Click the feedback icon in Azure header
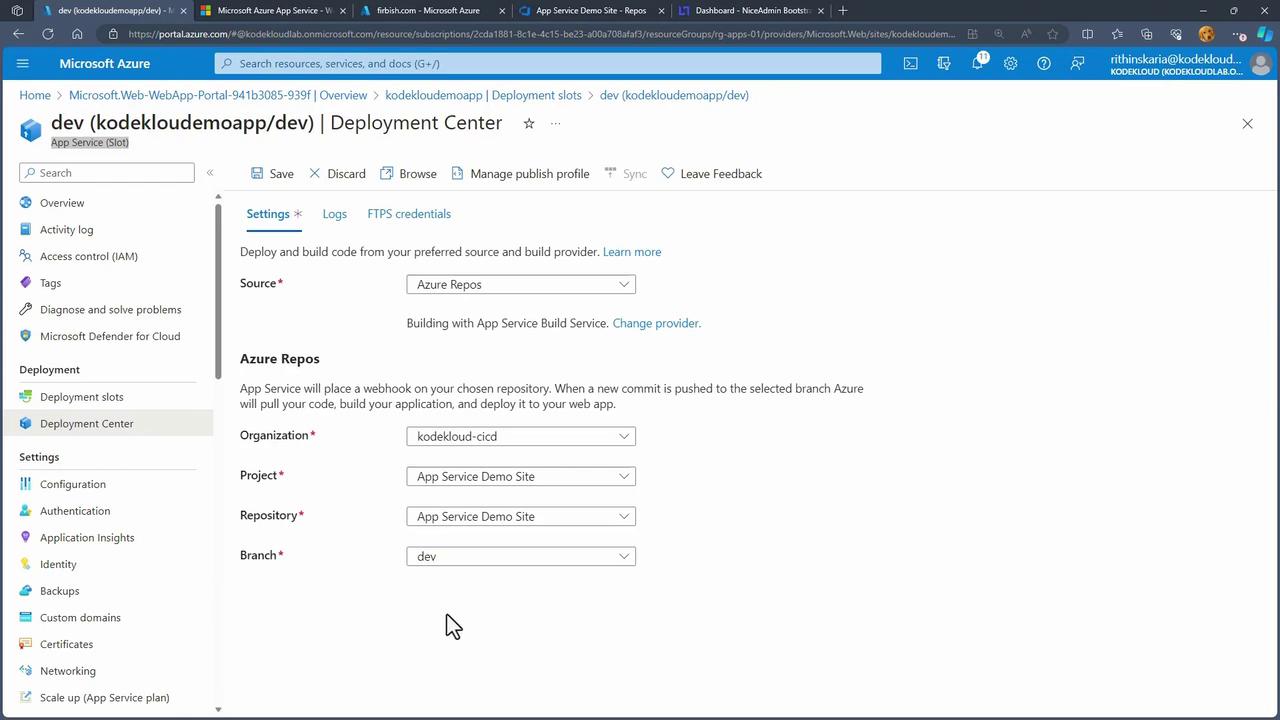1280x720 pixels. pos(1077,63)
